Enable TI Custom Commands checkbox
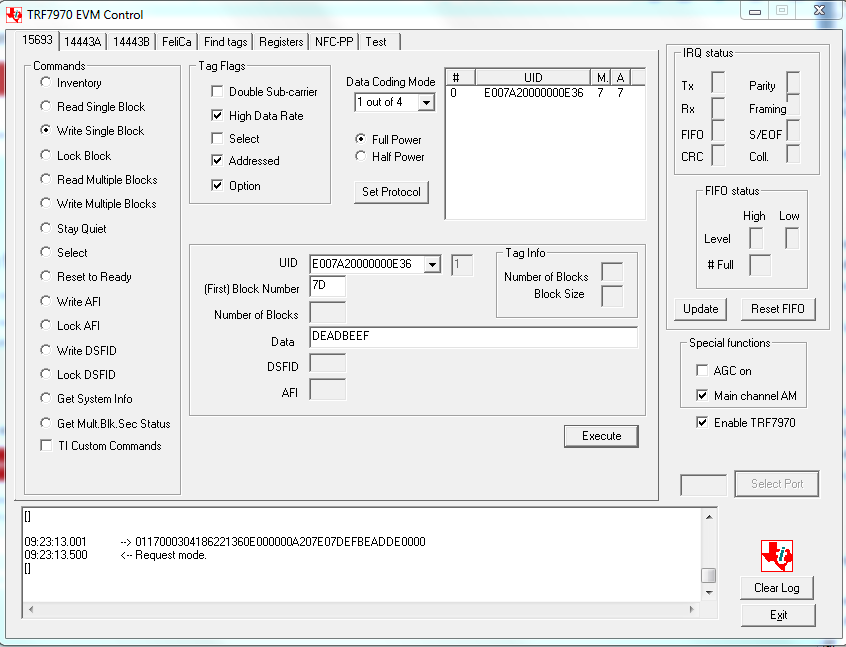This screenshot has height=647, width=846. click(x=46, y=445)
